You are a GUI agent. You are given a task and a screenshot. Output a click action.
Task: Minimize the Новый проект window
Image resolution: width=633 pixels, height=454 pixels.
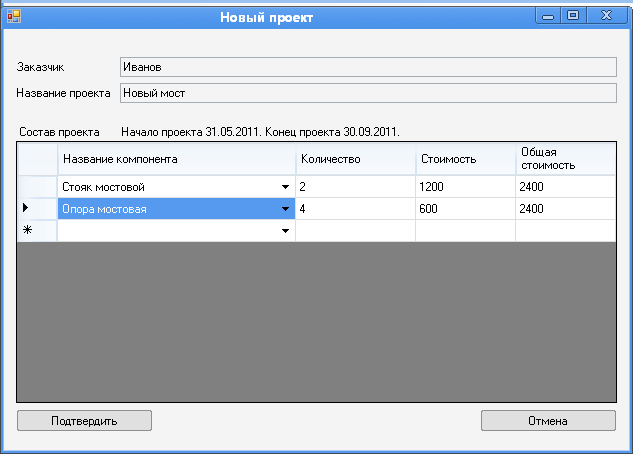click(548, 17)
